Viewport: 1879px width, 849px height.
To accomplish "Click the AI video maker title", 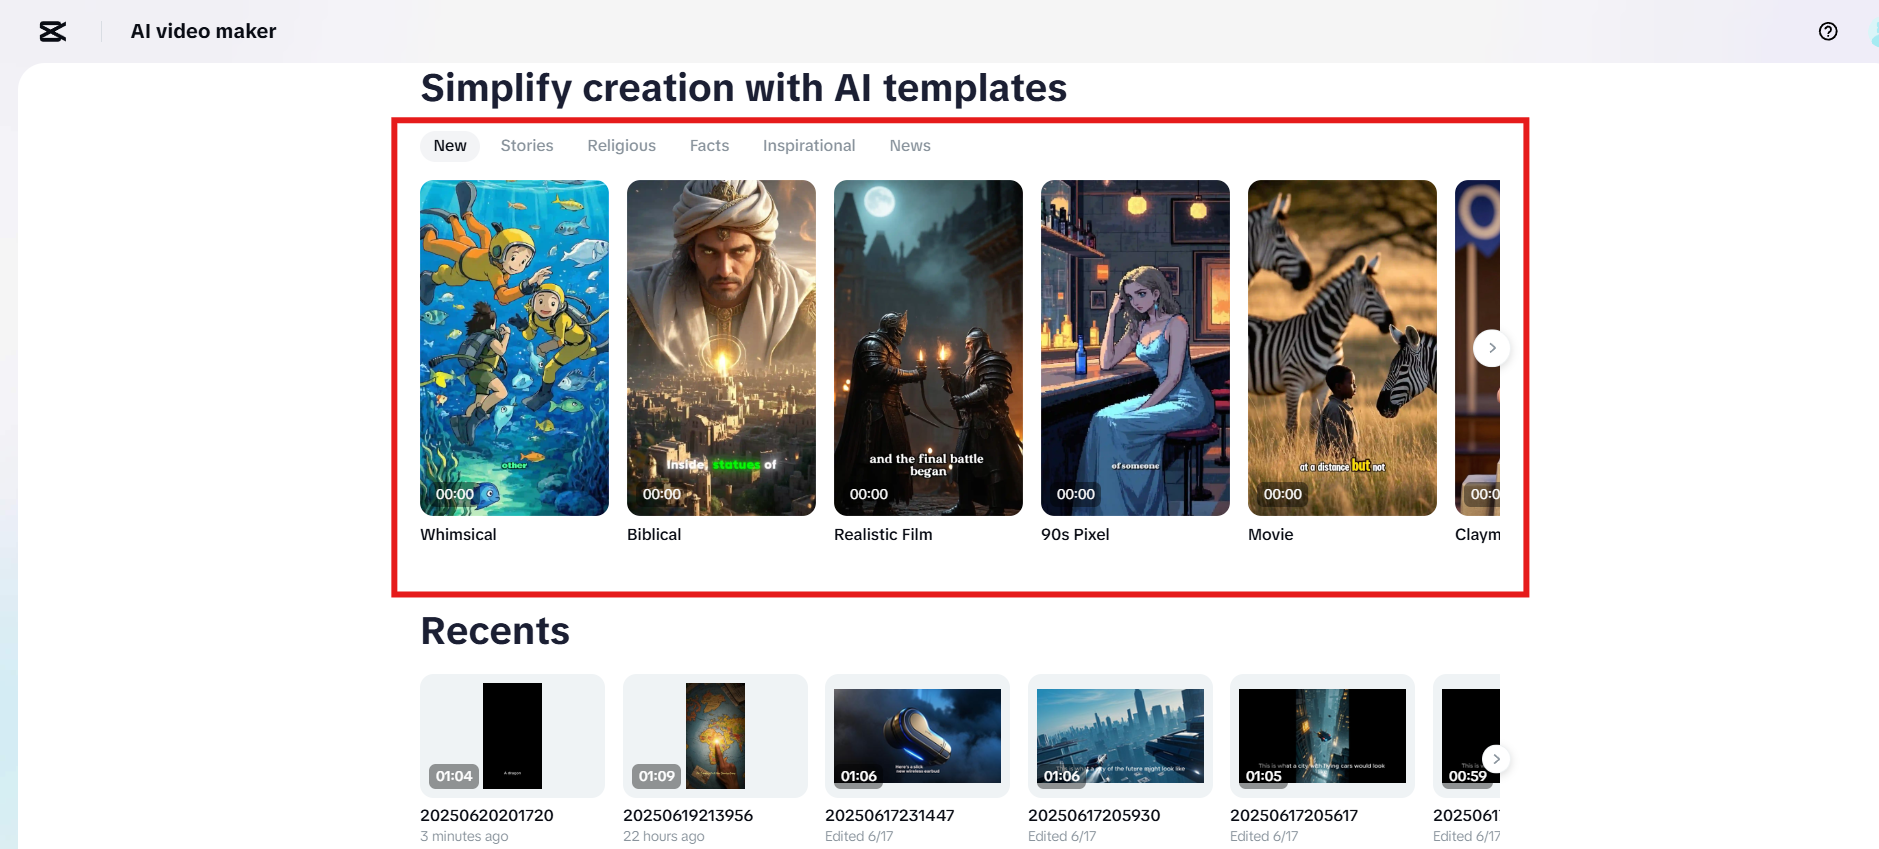I will 204,32.
